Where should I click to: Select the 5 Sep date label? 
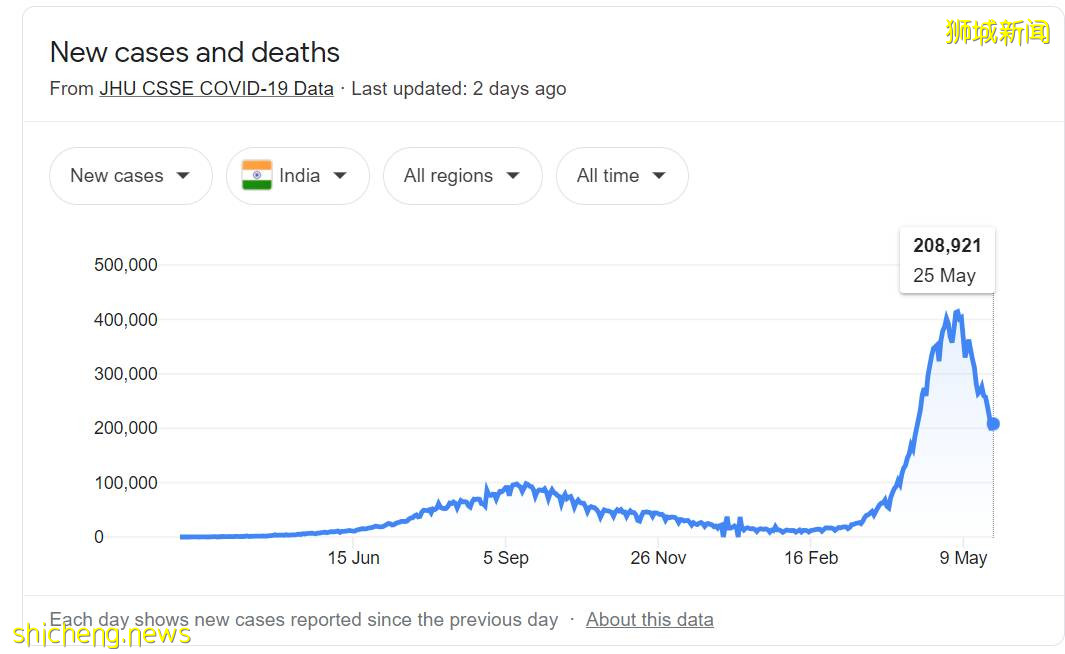[506, 558]
